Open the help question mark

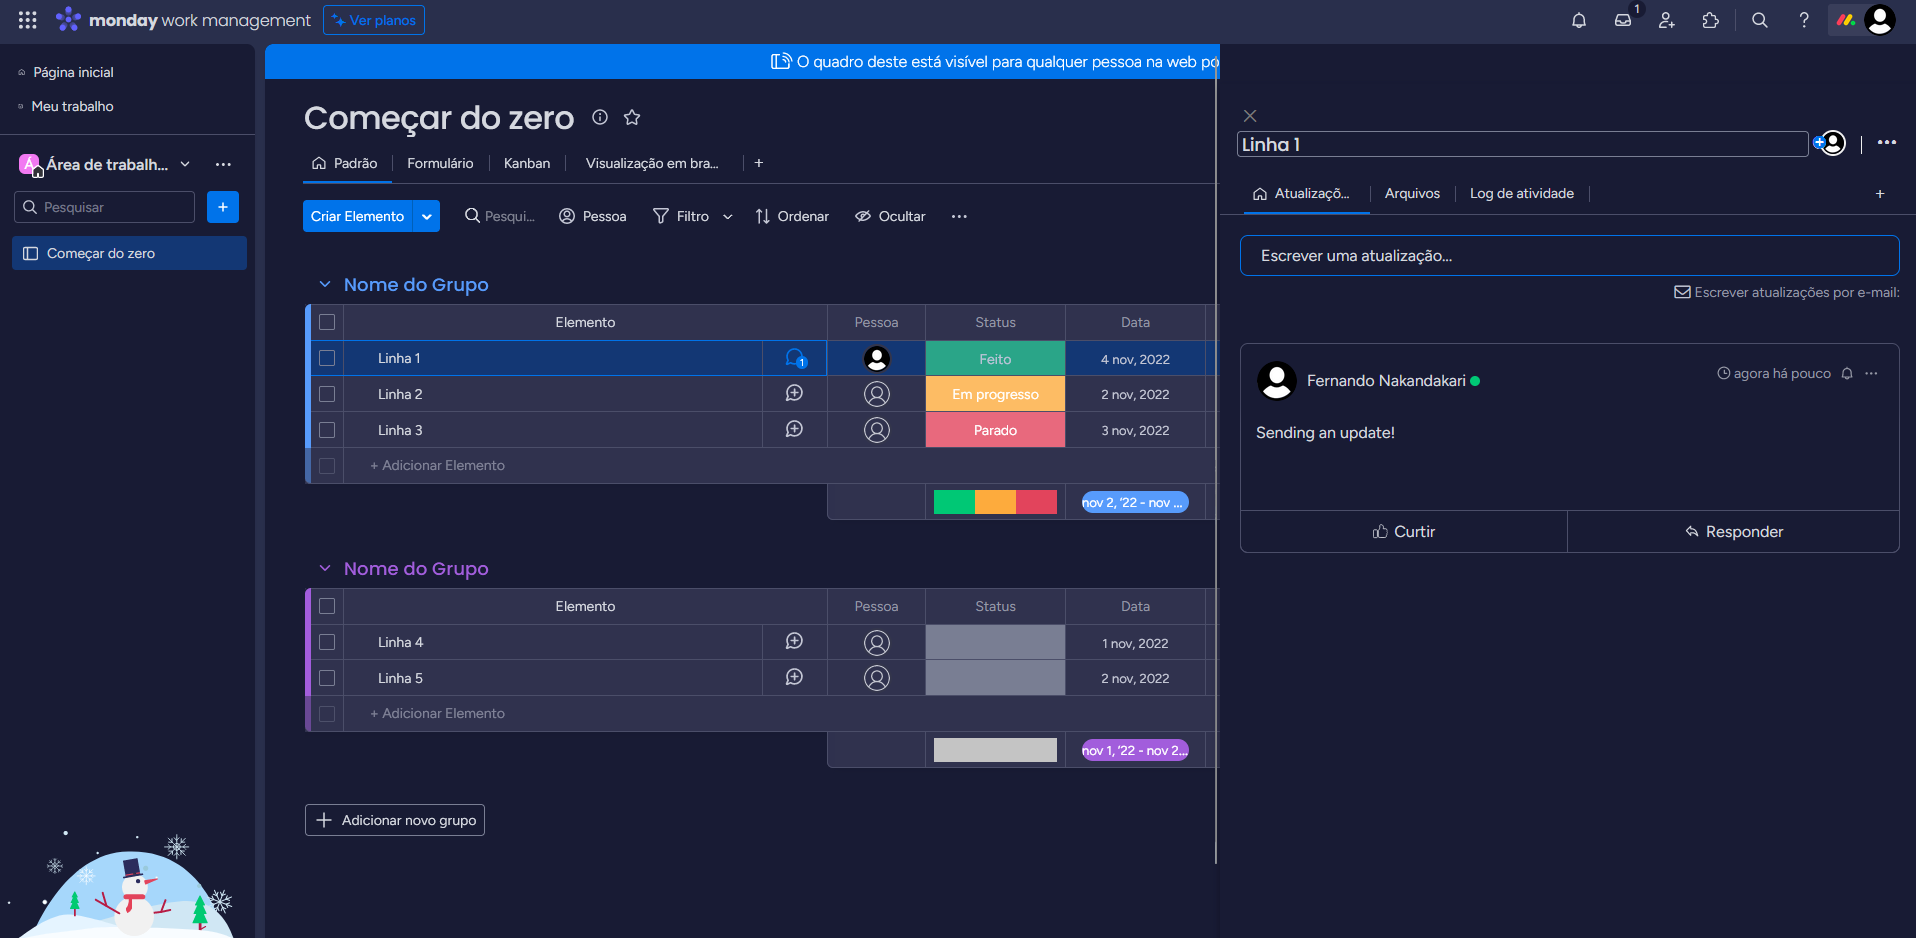coord(1804,20)
